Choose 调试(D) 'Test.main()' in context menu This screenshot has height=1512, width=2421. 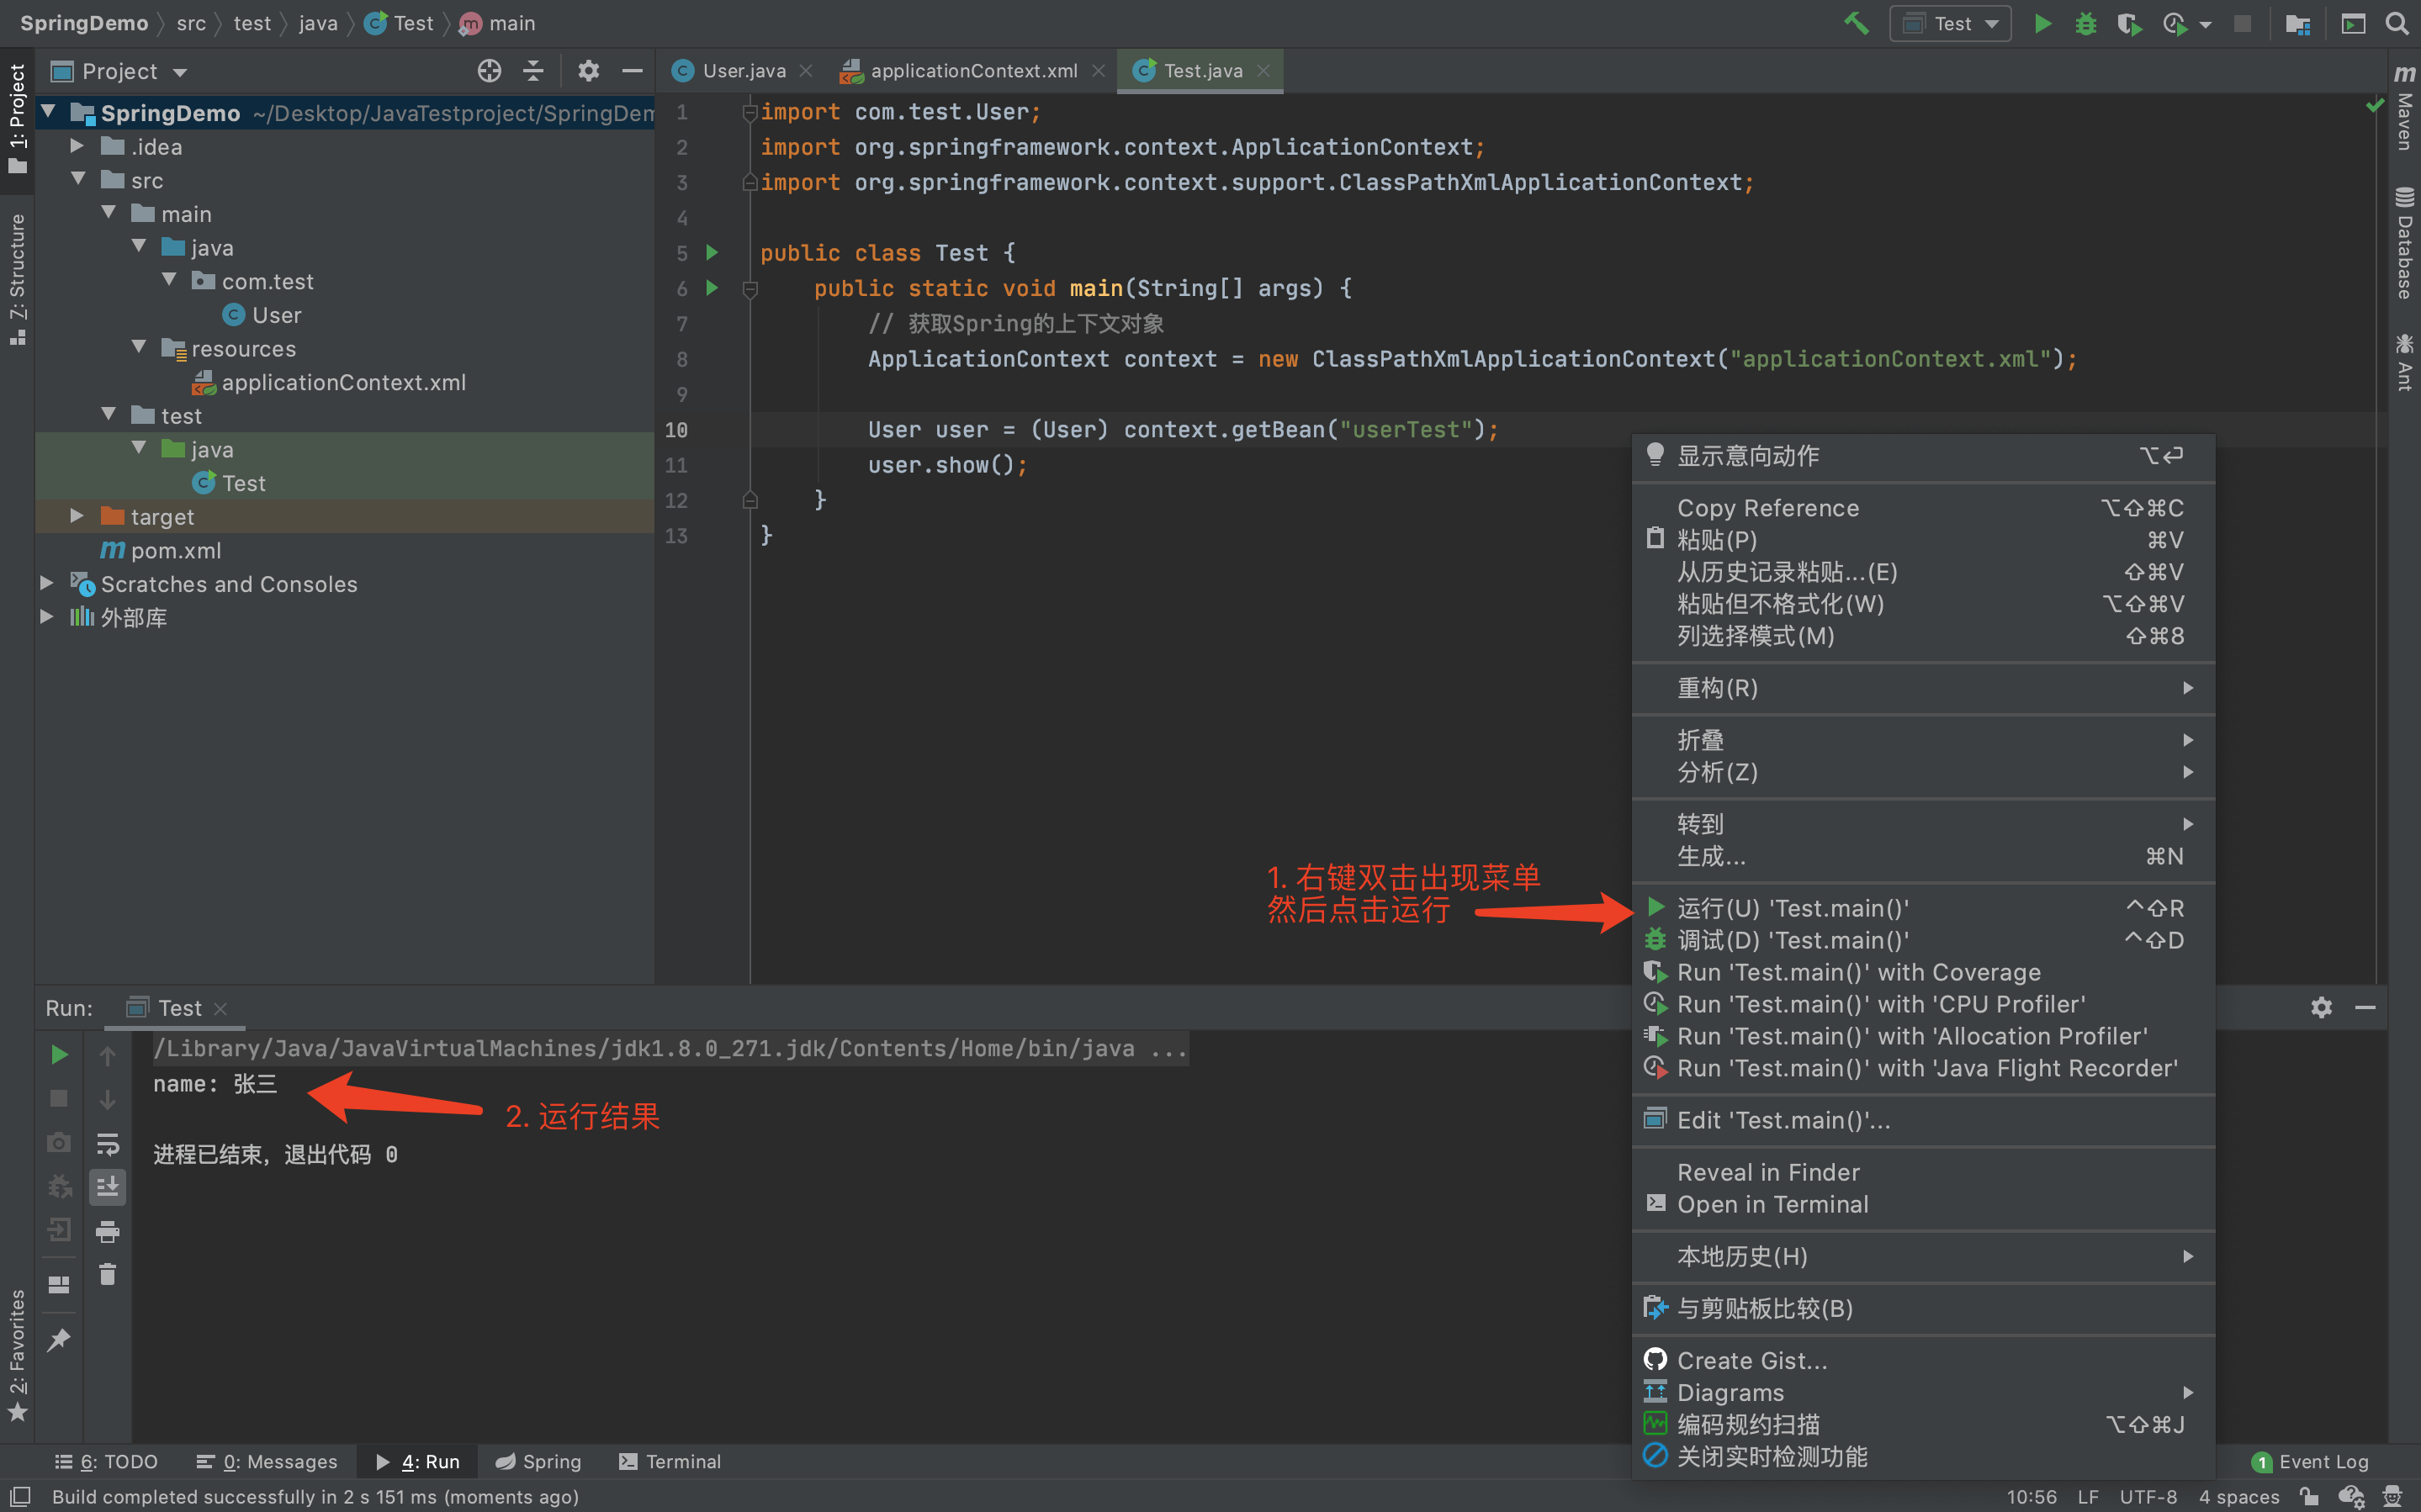pos(1923,940)
